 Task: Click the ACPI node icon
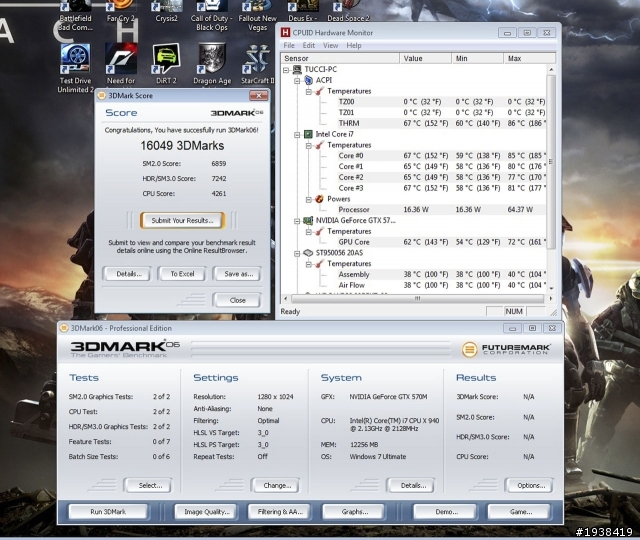tap(309, 80)
